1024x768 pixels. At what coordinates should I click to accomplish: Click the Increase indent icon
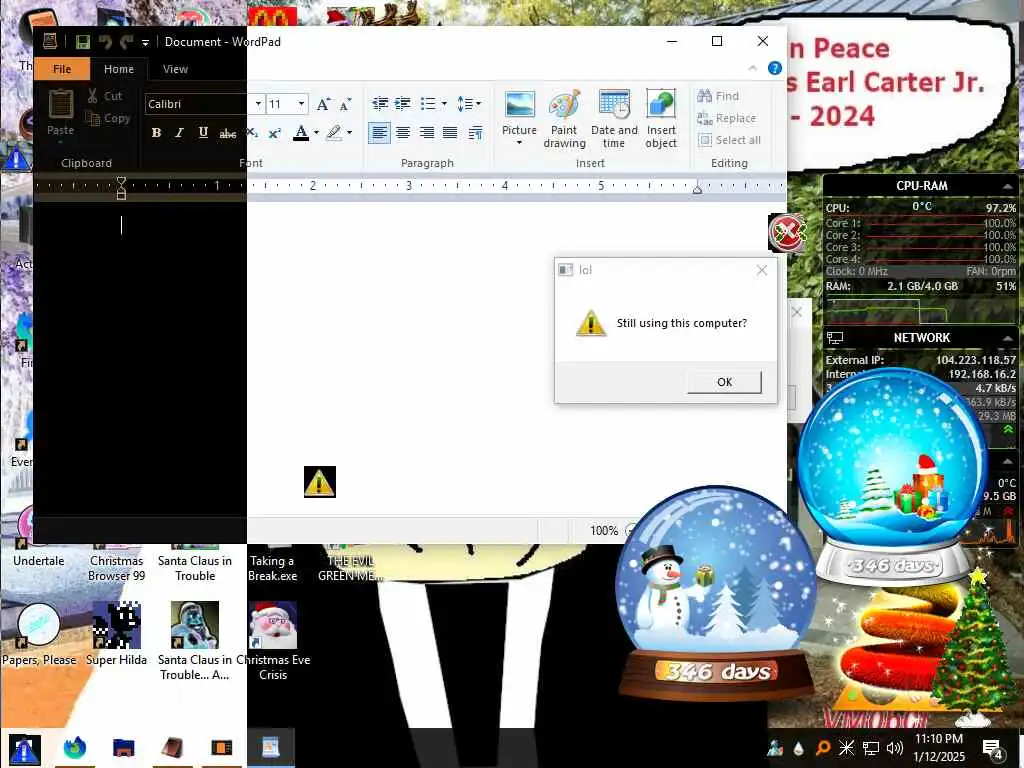[x=403, y=103]
